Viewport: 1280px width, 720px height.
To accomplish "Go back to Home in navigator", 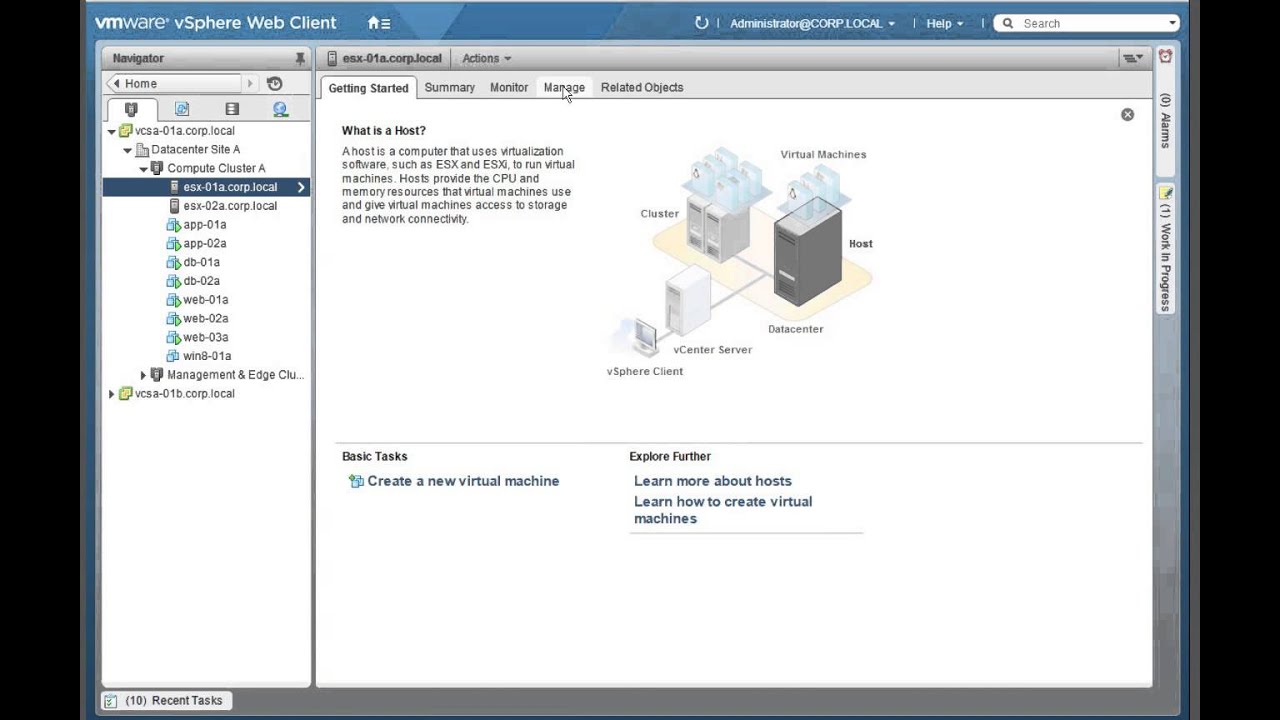I will click(174, 84).
